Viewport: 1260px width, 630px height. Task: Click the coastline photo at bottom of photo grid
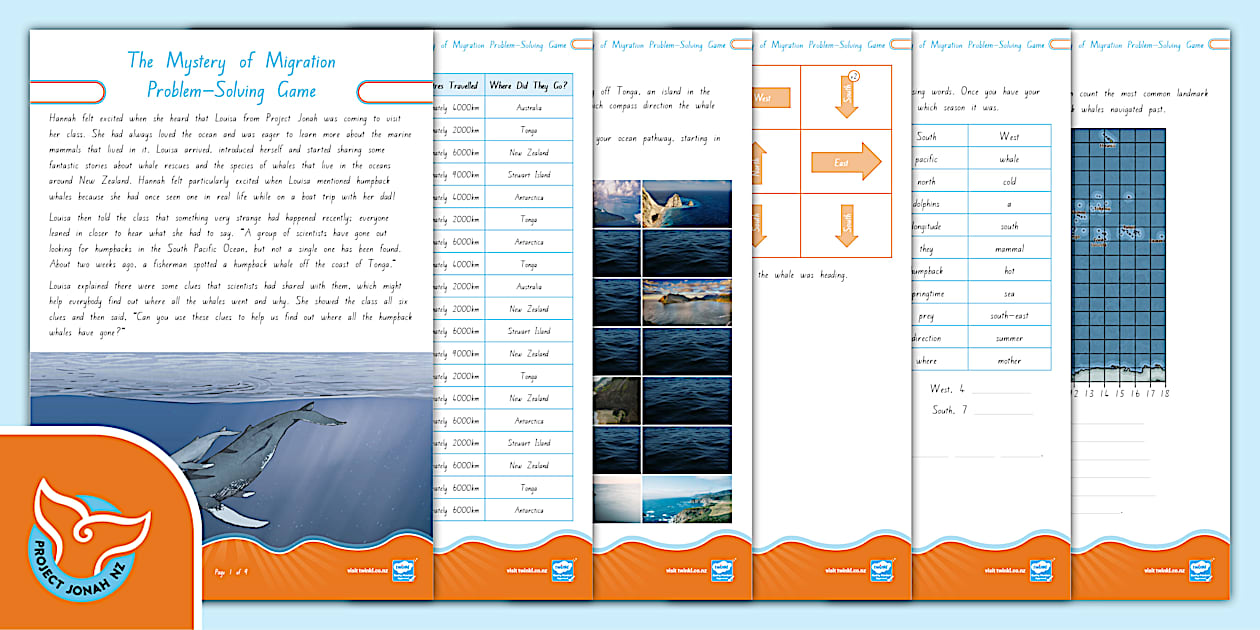(686, 498)
